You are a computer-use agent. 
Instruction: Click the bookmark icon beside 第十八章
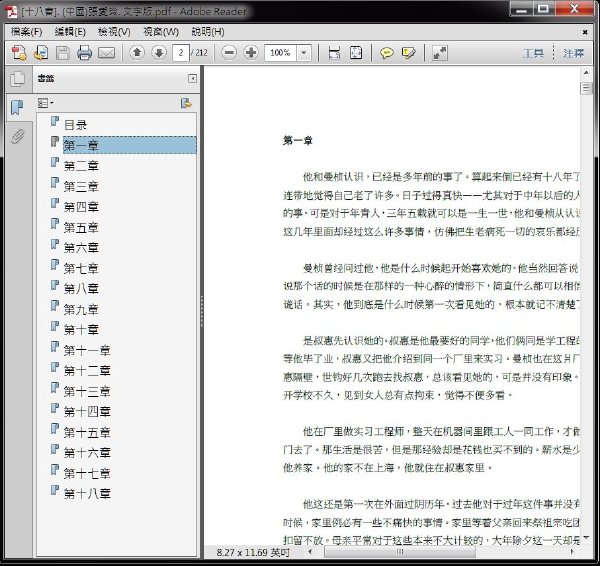tap(55, 490)
